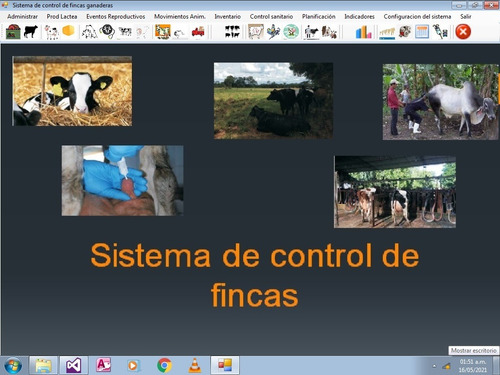The image size is (500, 375).
Task: Click the cartoon dairy cow icon
Action: point(52,32)
